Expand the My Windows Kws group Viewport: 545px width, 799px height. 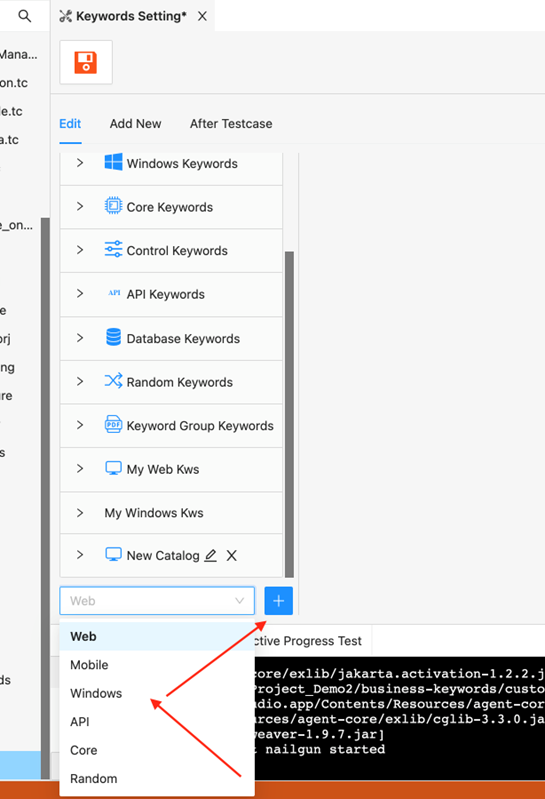click(80, 513)
